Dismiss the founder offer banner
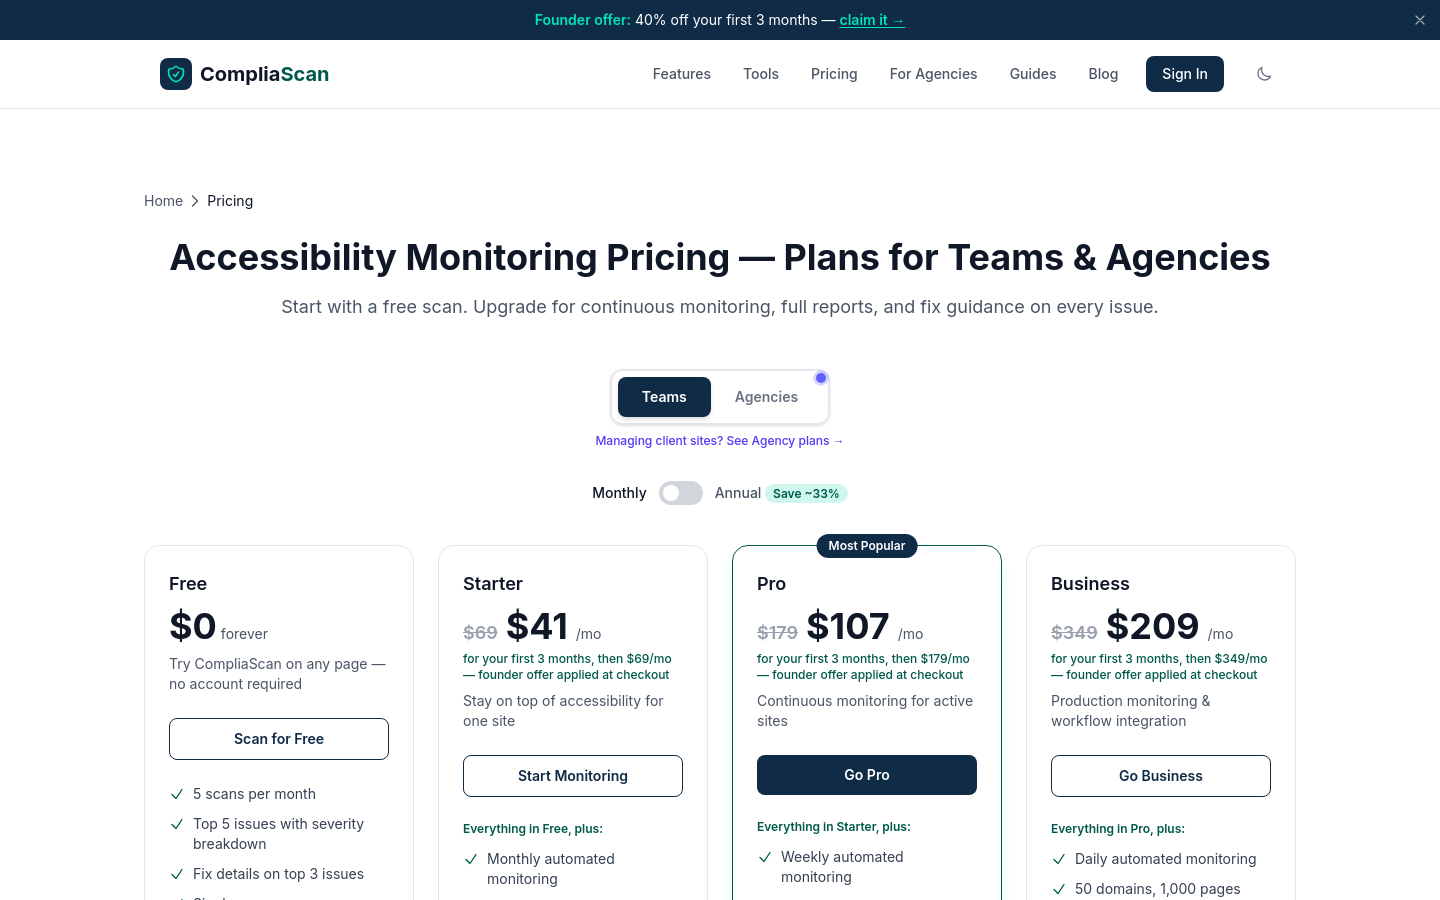 (1420, 20)
